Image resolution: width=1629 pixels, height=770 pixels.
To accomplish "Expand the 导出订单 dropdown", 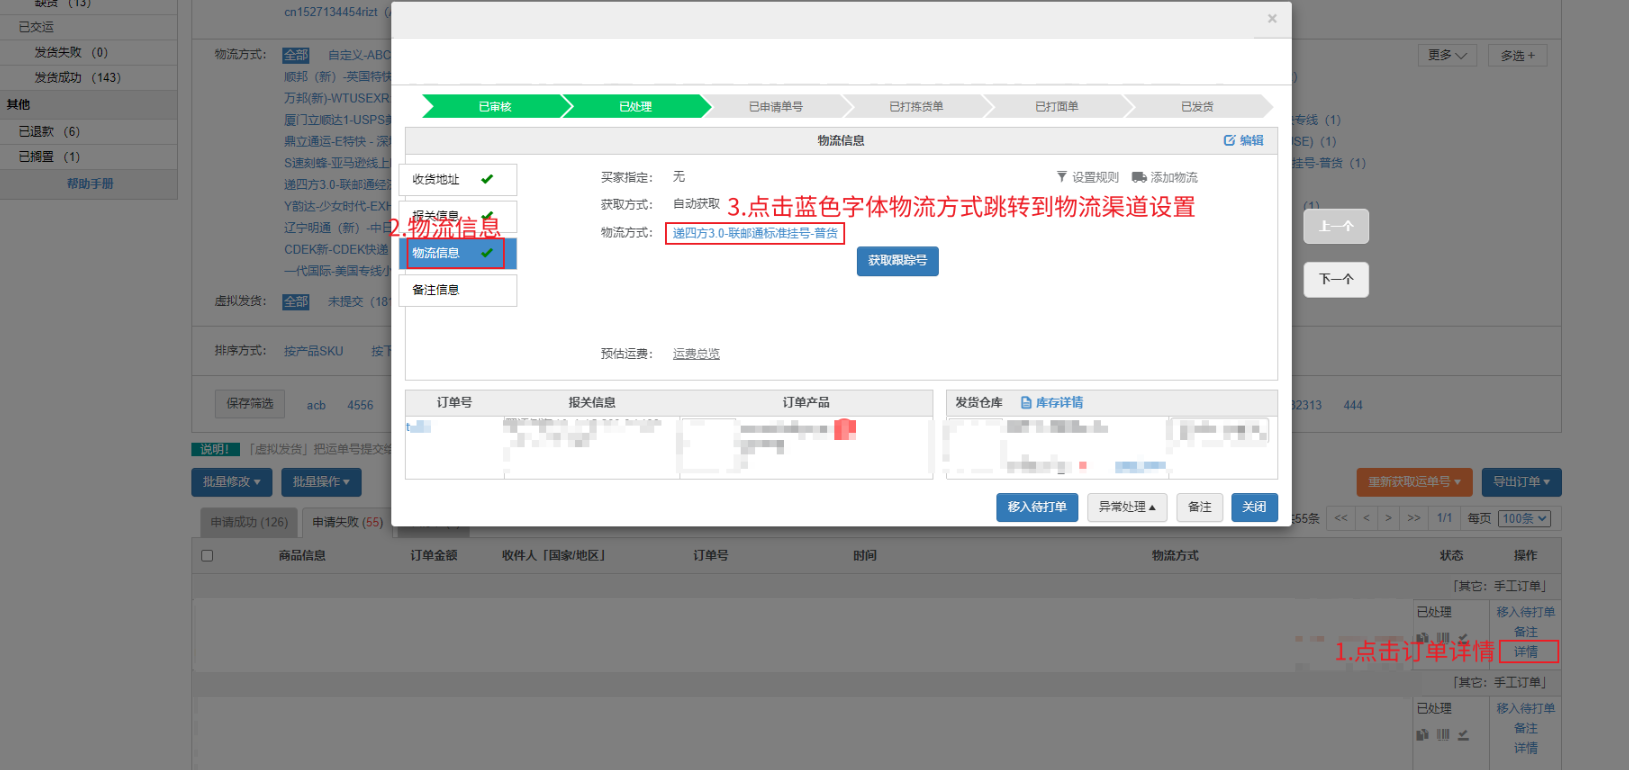I will (1521, 482).
